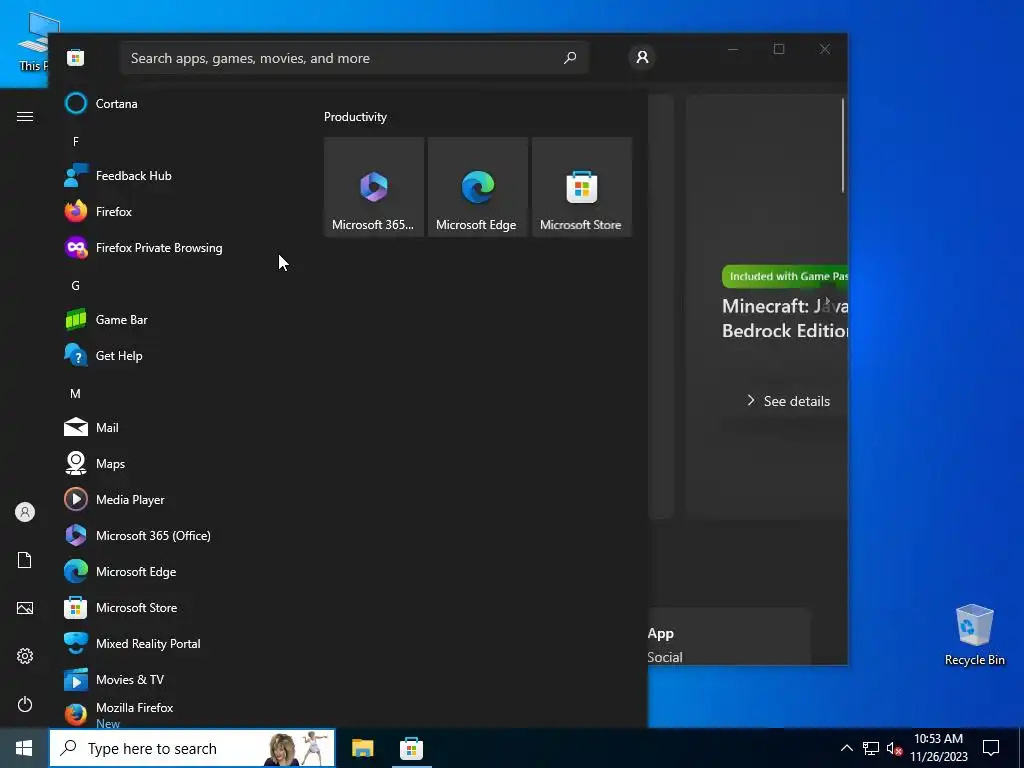Open the Mail app
The height and width of the screenshot is (768, 1024).
tap(176, 428)
